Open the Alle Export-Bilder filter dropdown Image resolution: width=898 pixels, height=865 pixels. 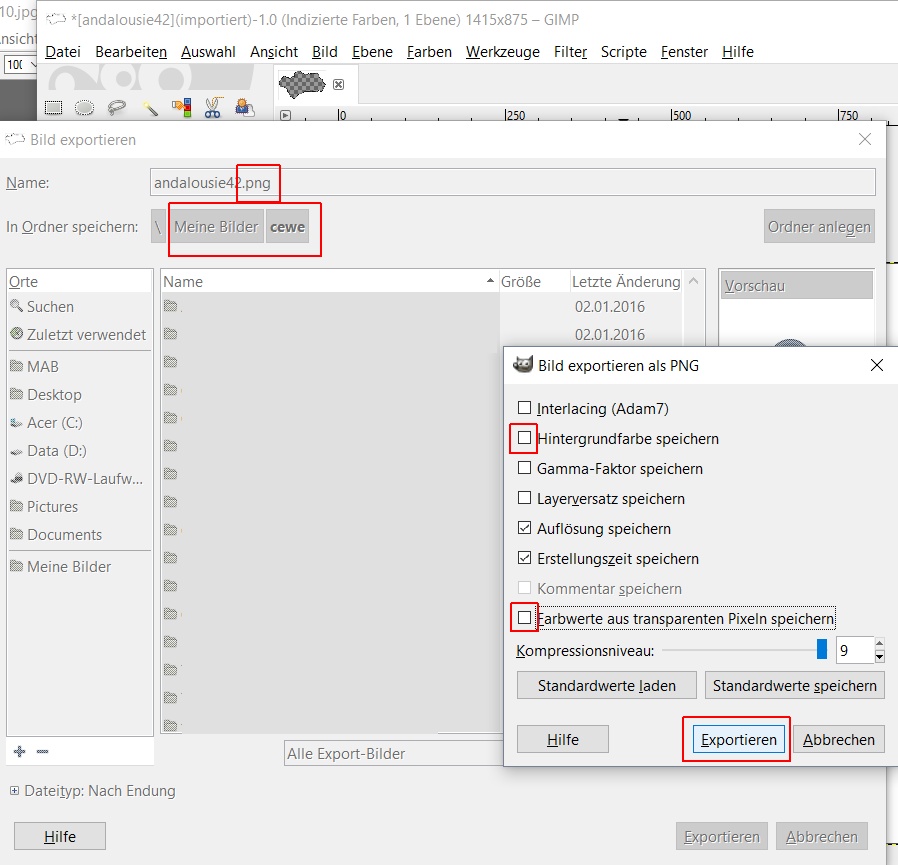pyautogui.click(x=393, y=753)
